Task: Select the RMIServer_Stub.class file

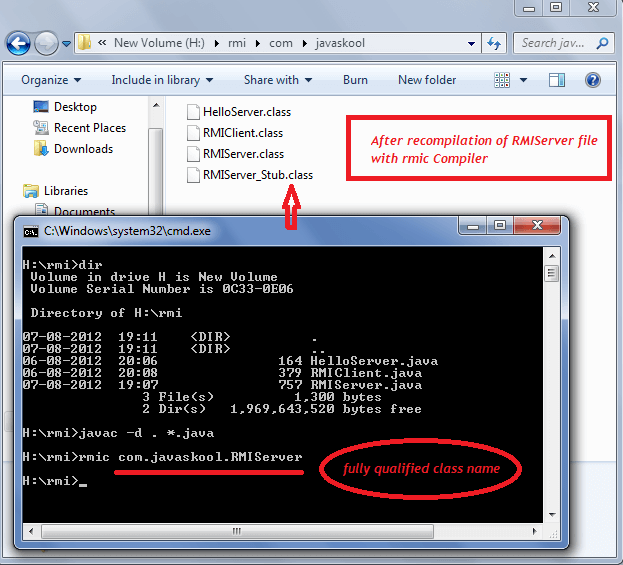Action: pos(257,175)
